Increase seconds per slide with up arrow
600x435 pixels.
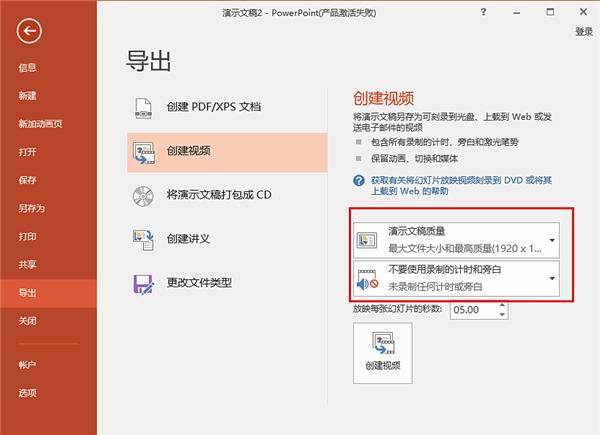(502, 305)
